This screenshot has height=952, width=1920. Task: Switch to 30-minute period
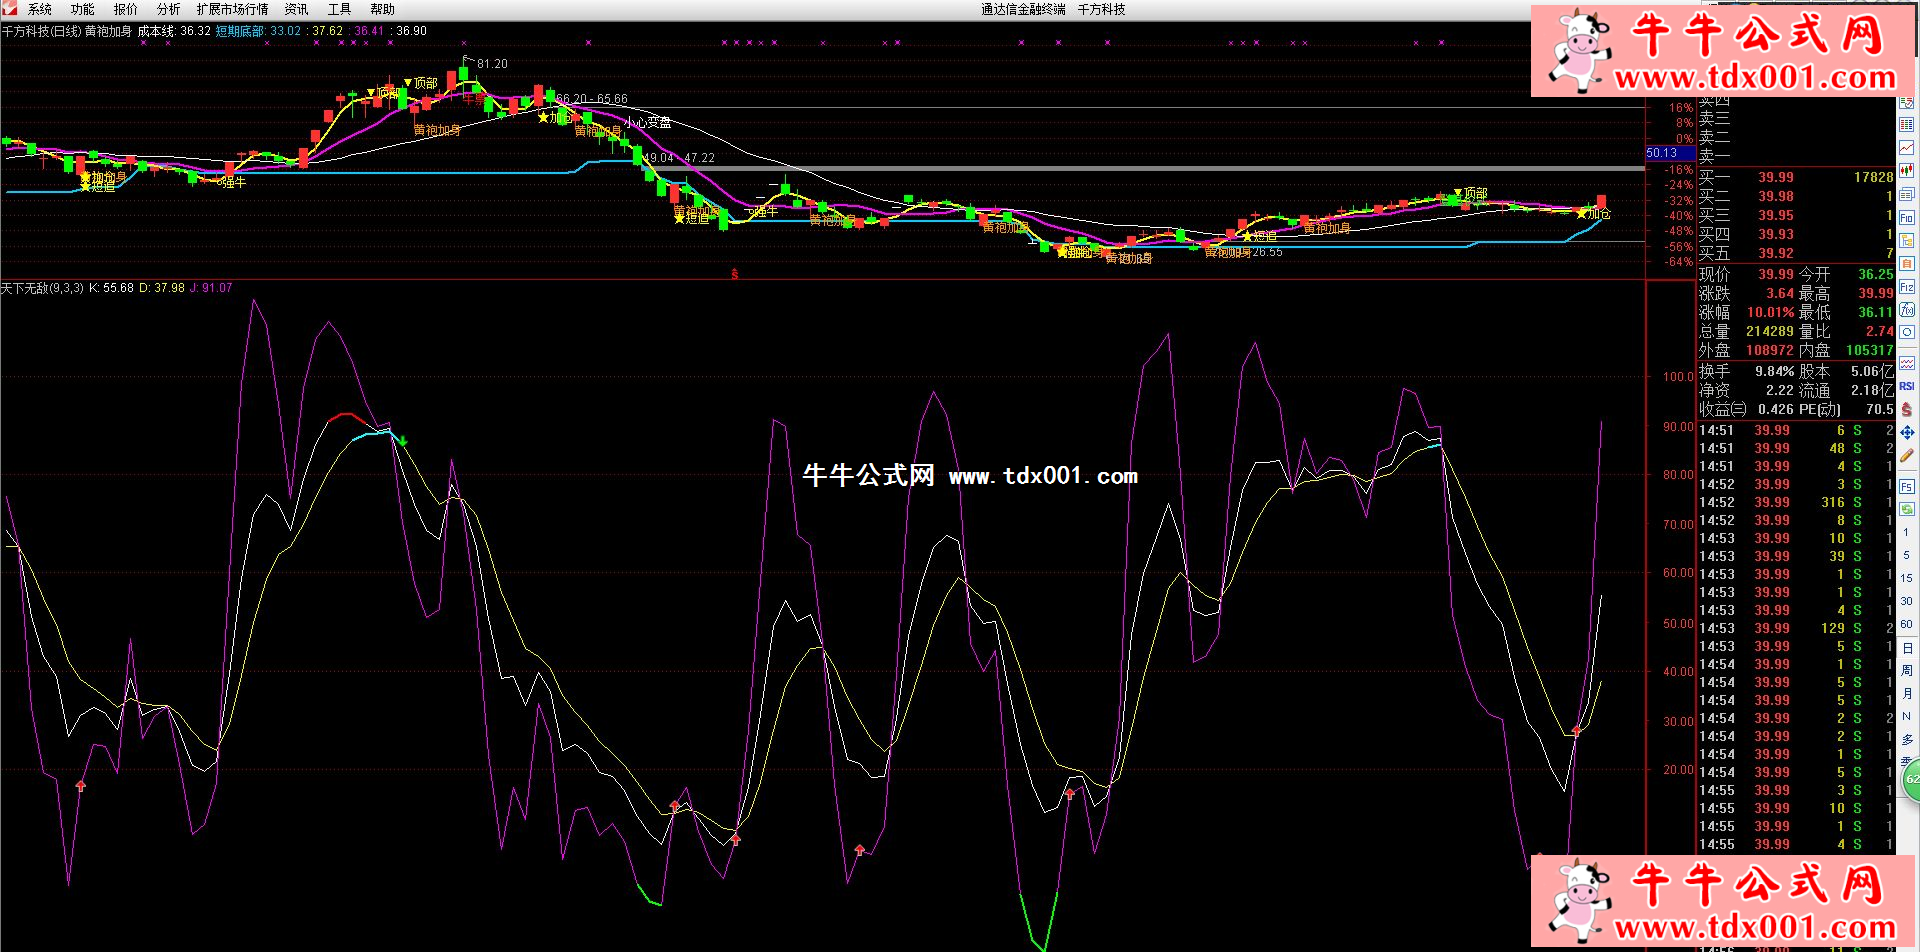click(1907, 601)
